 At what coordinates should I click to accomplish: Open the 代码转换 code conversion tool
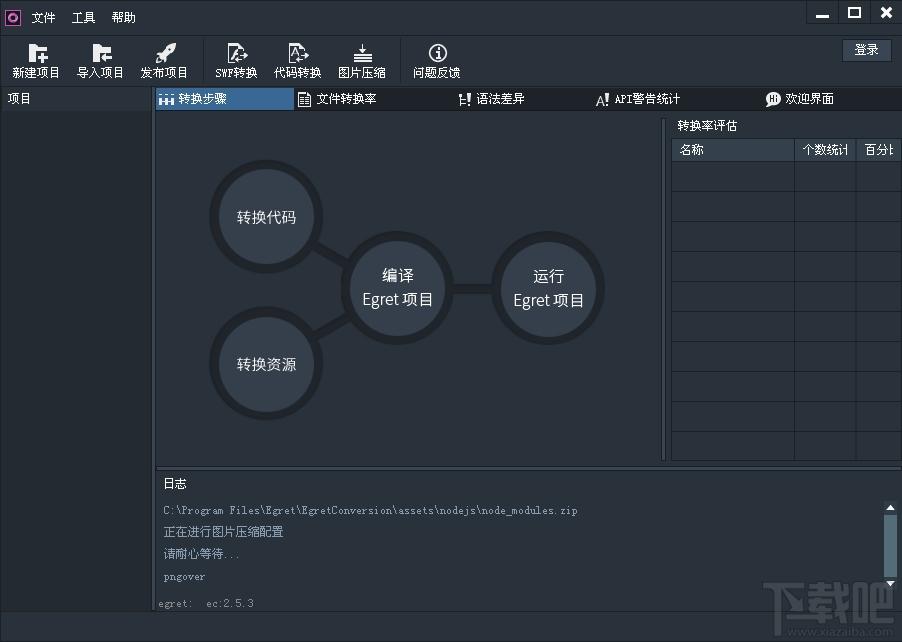(x=297, y=60)
